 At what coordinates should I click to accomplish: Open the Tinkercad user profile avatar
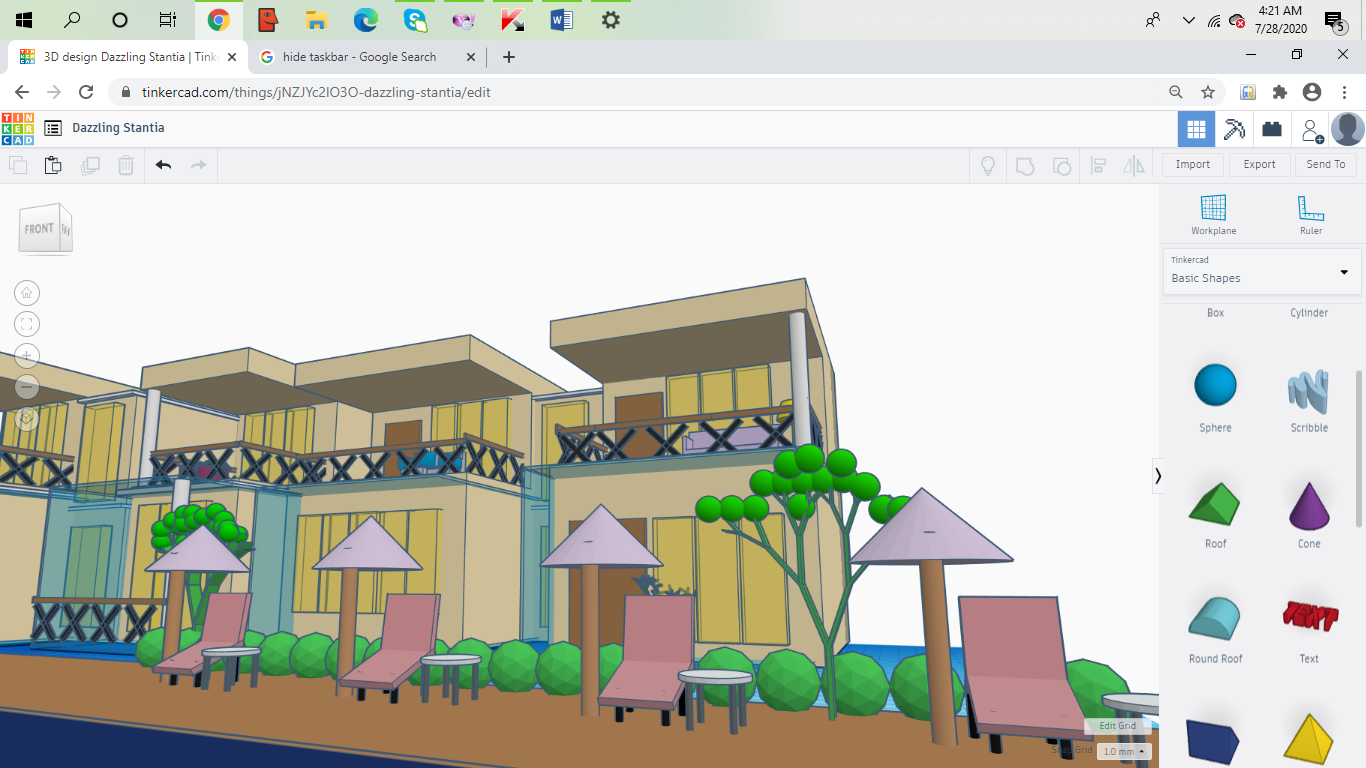(1348, 129)
